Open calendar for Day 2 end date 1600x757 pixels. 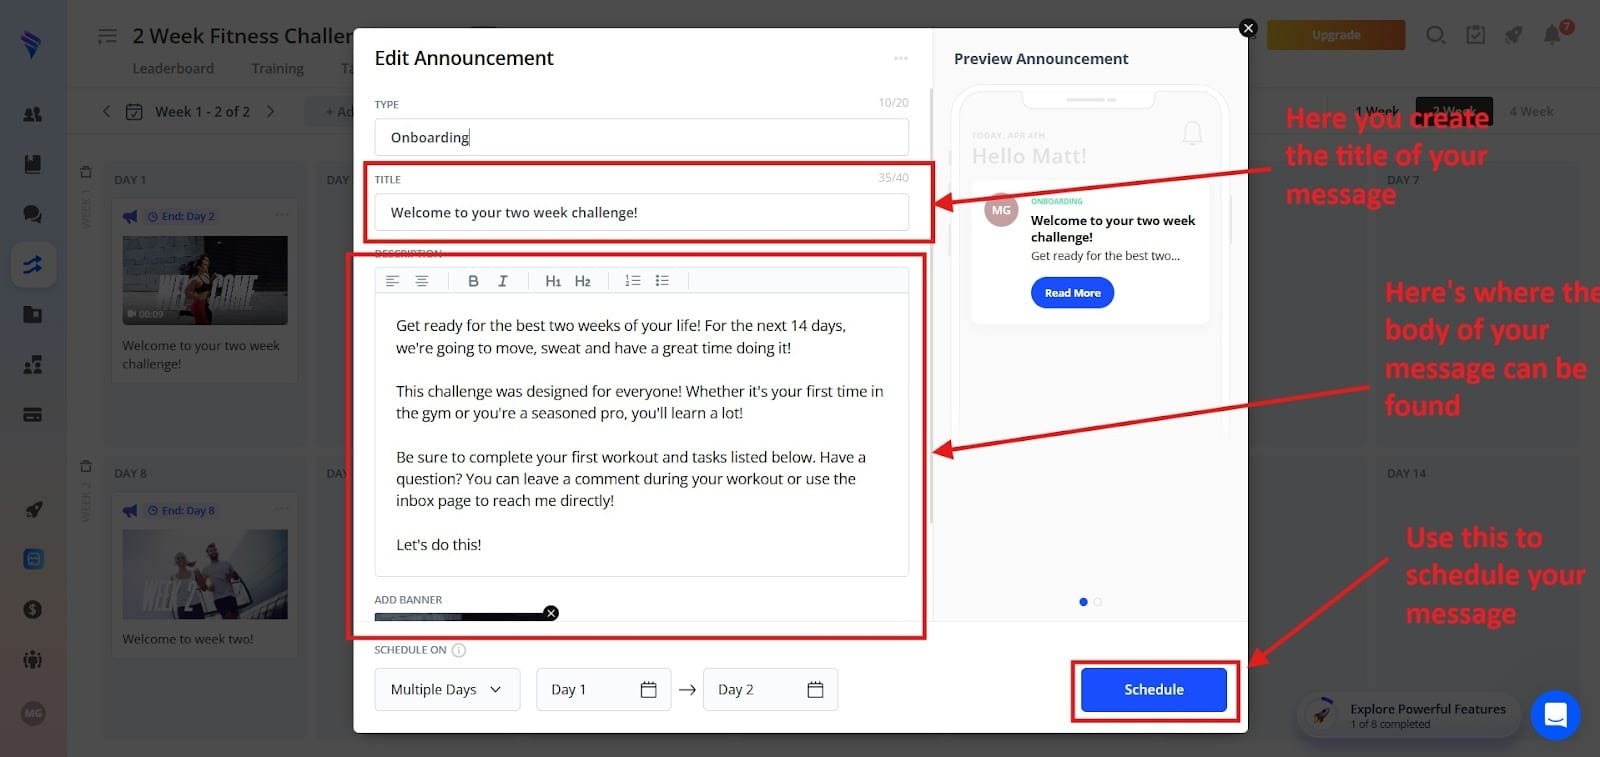click(x=815, y=689)
